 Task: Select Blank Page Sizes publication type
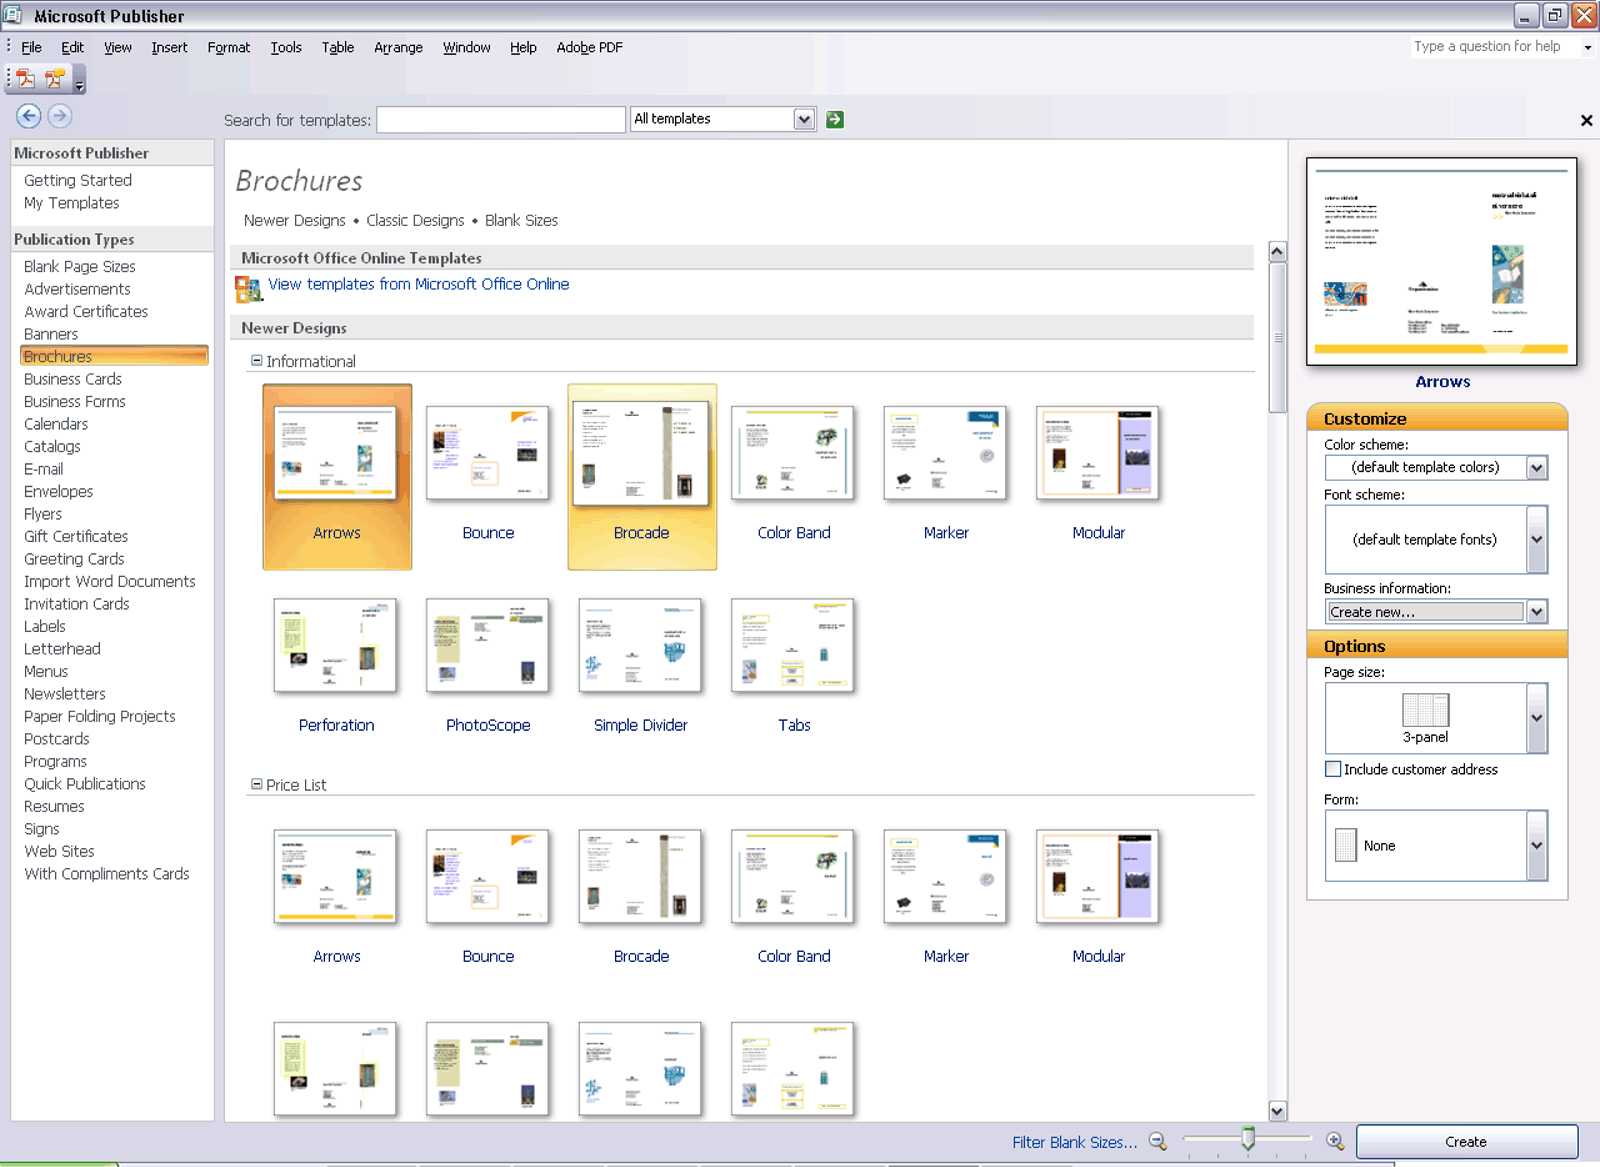pos(79,267)
